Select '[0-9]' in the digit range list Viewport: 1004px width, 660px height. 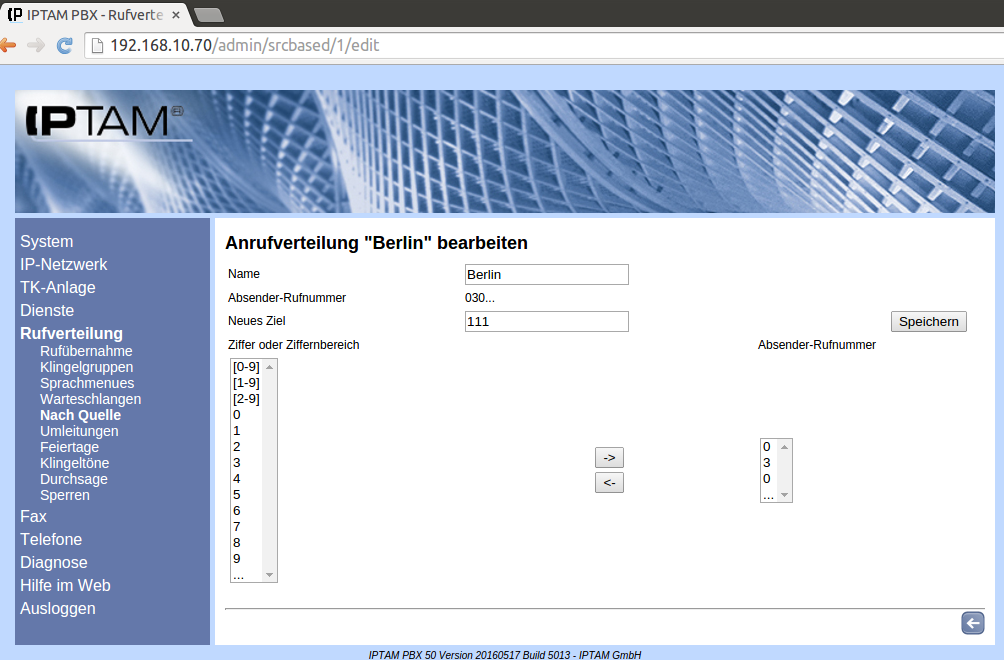coord(246,367)
